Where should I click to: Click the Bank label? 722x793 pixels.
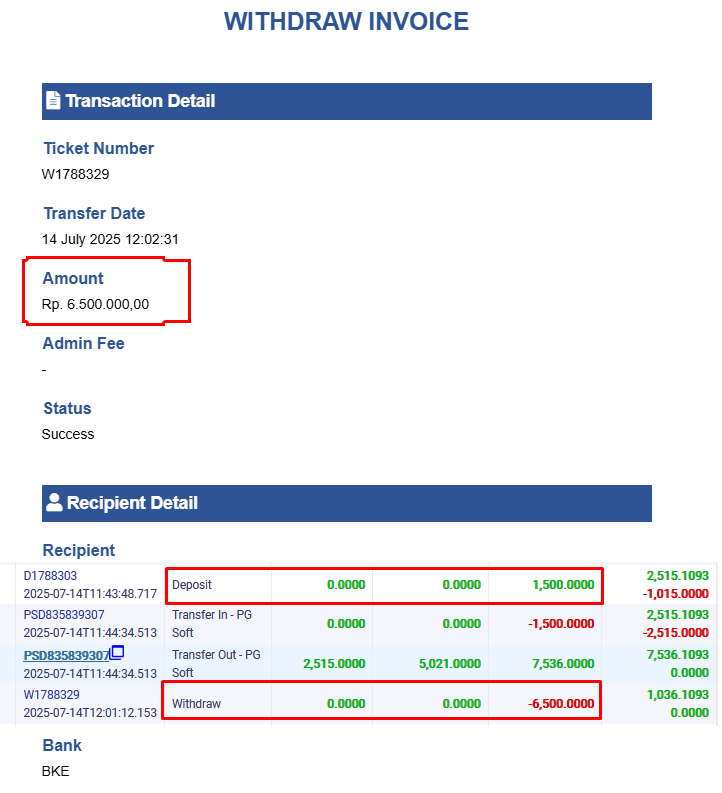pos(62,745)
